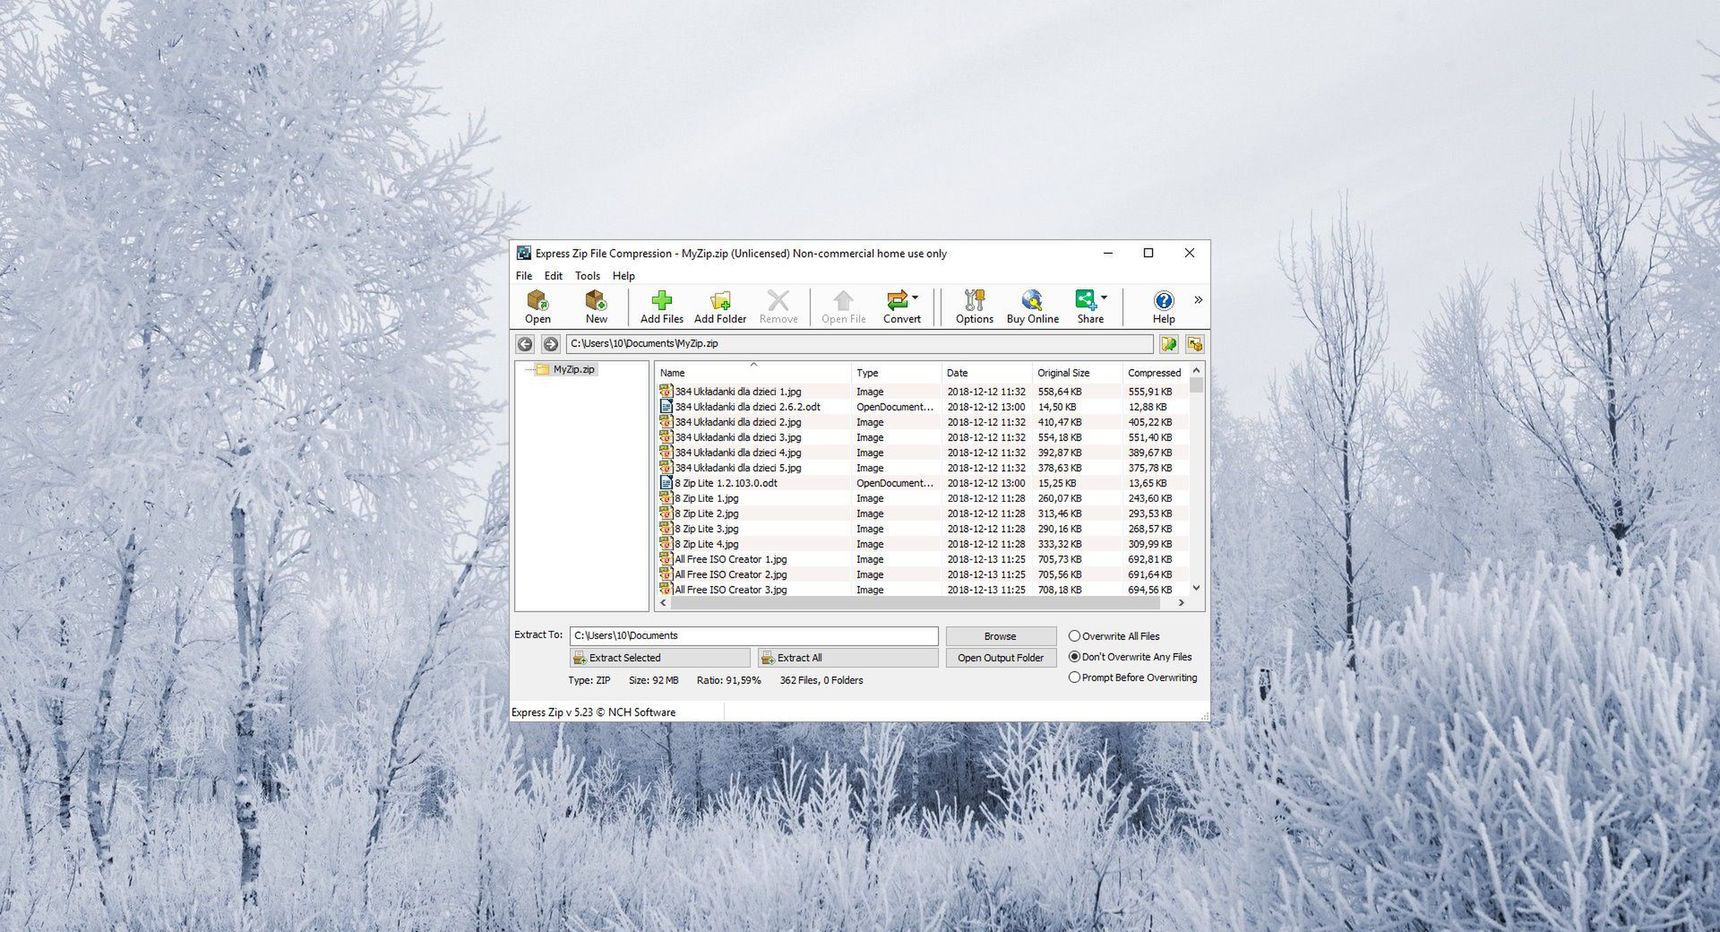1720x932 pixels.
Task: Click the icon of 8 Zip Lite 1.jpg
Action: click(x=666, y=498)
